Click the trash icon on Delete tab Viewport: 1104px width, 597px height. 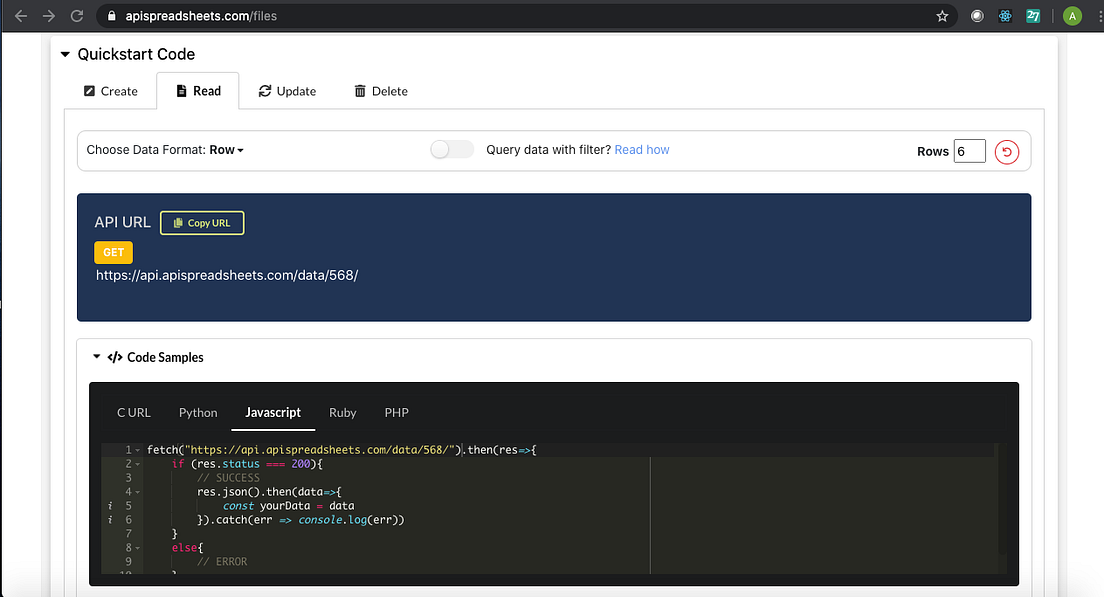[360, 91]
